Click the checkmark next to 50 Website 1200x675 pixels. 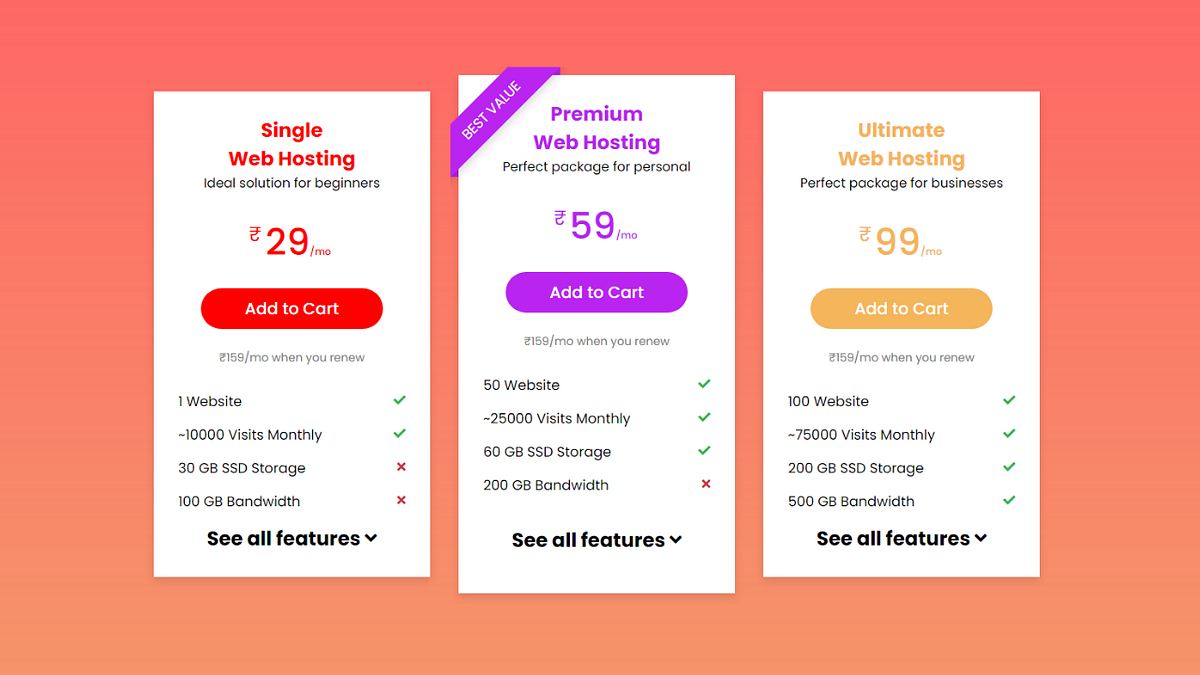704,384
